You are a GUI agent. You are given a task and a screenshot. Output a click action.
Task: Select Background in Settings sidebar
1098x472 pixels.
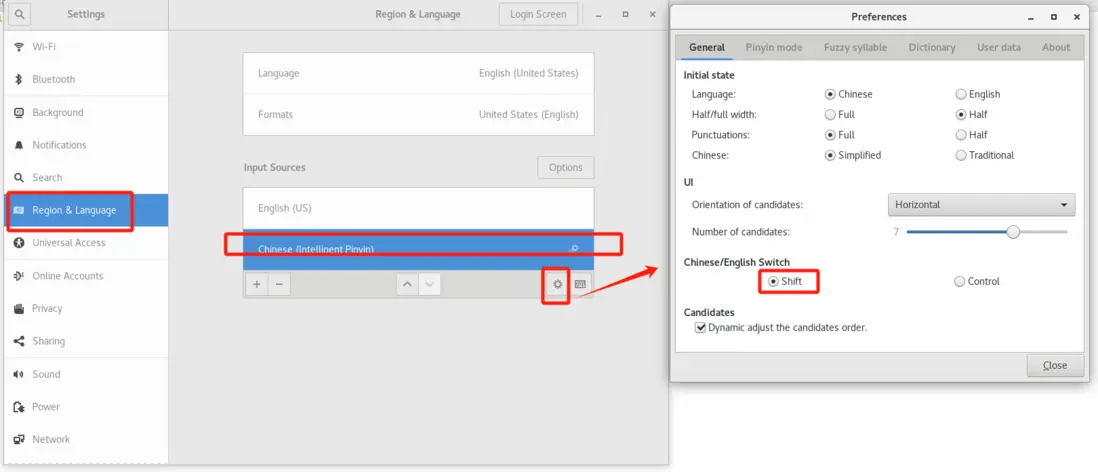pos(85,112)
